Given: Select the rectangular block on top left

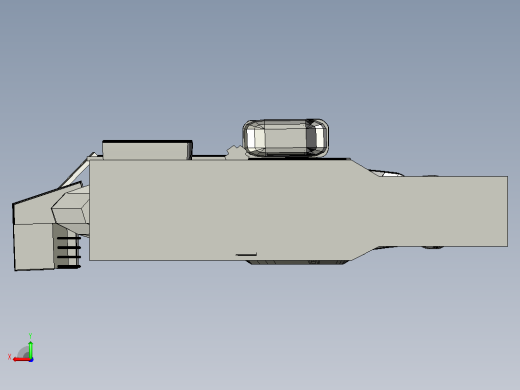Looking at the screenshot, I should coord(147,150).
